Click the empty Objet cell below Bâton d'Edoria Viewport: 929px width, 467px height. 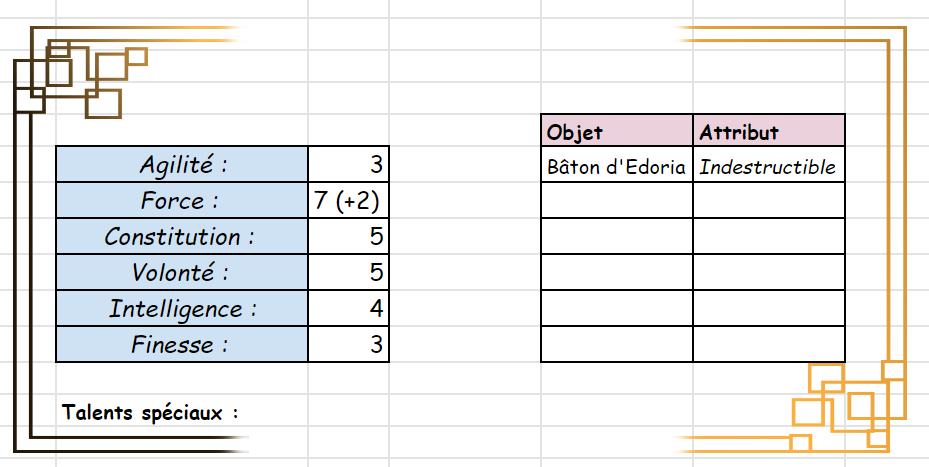tap(616, 200)
